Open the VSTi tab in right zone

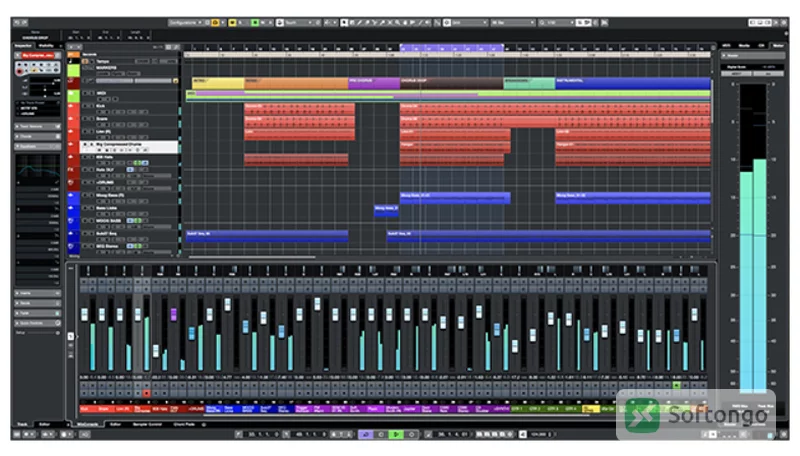pyautogui.click(x=727, y=46)
